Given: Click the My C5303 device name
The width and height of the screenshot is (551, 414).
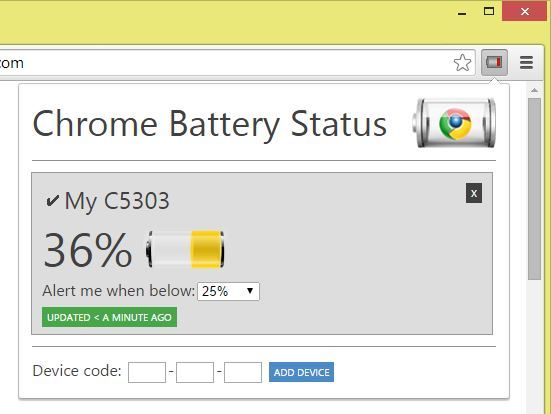Looking at the screenshot, I should click(117, 201).
